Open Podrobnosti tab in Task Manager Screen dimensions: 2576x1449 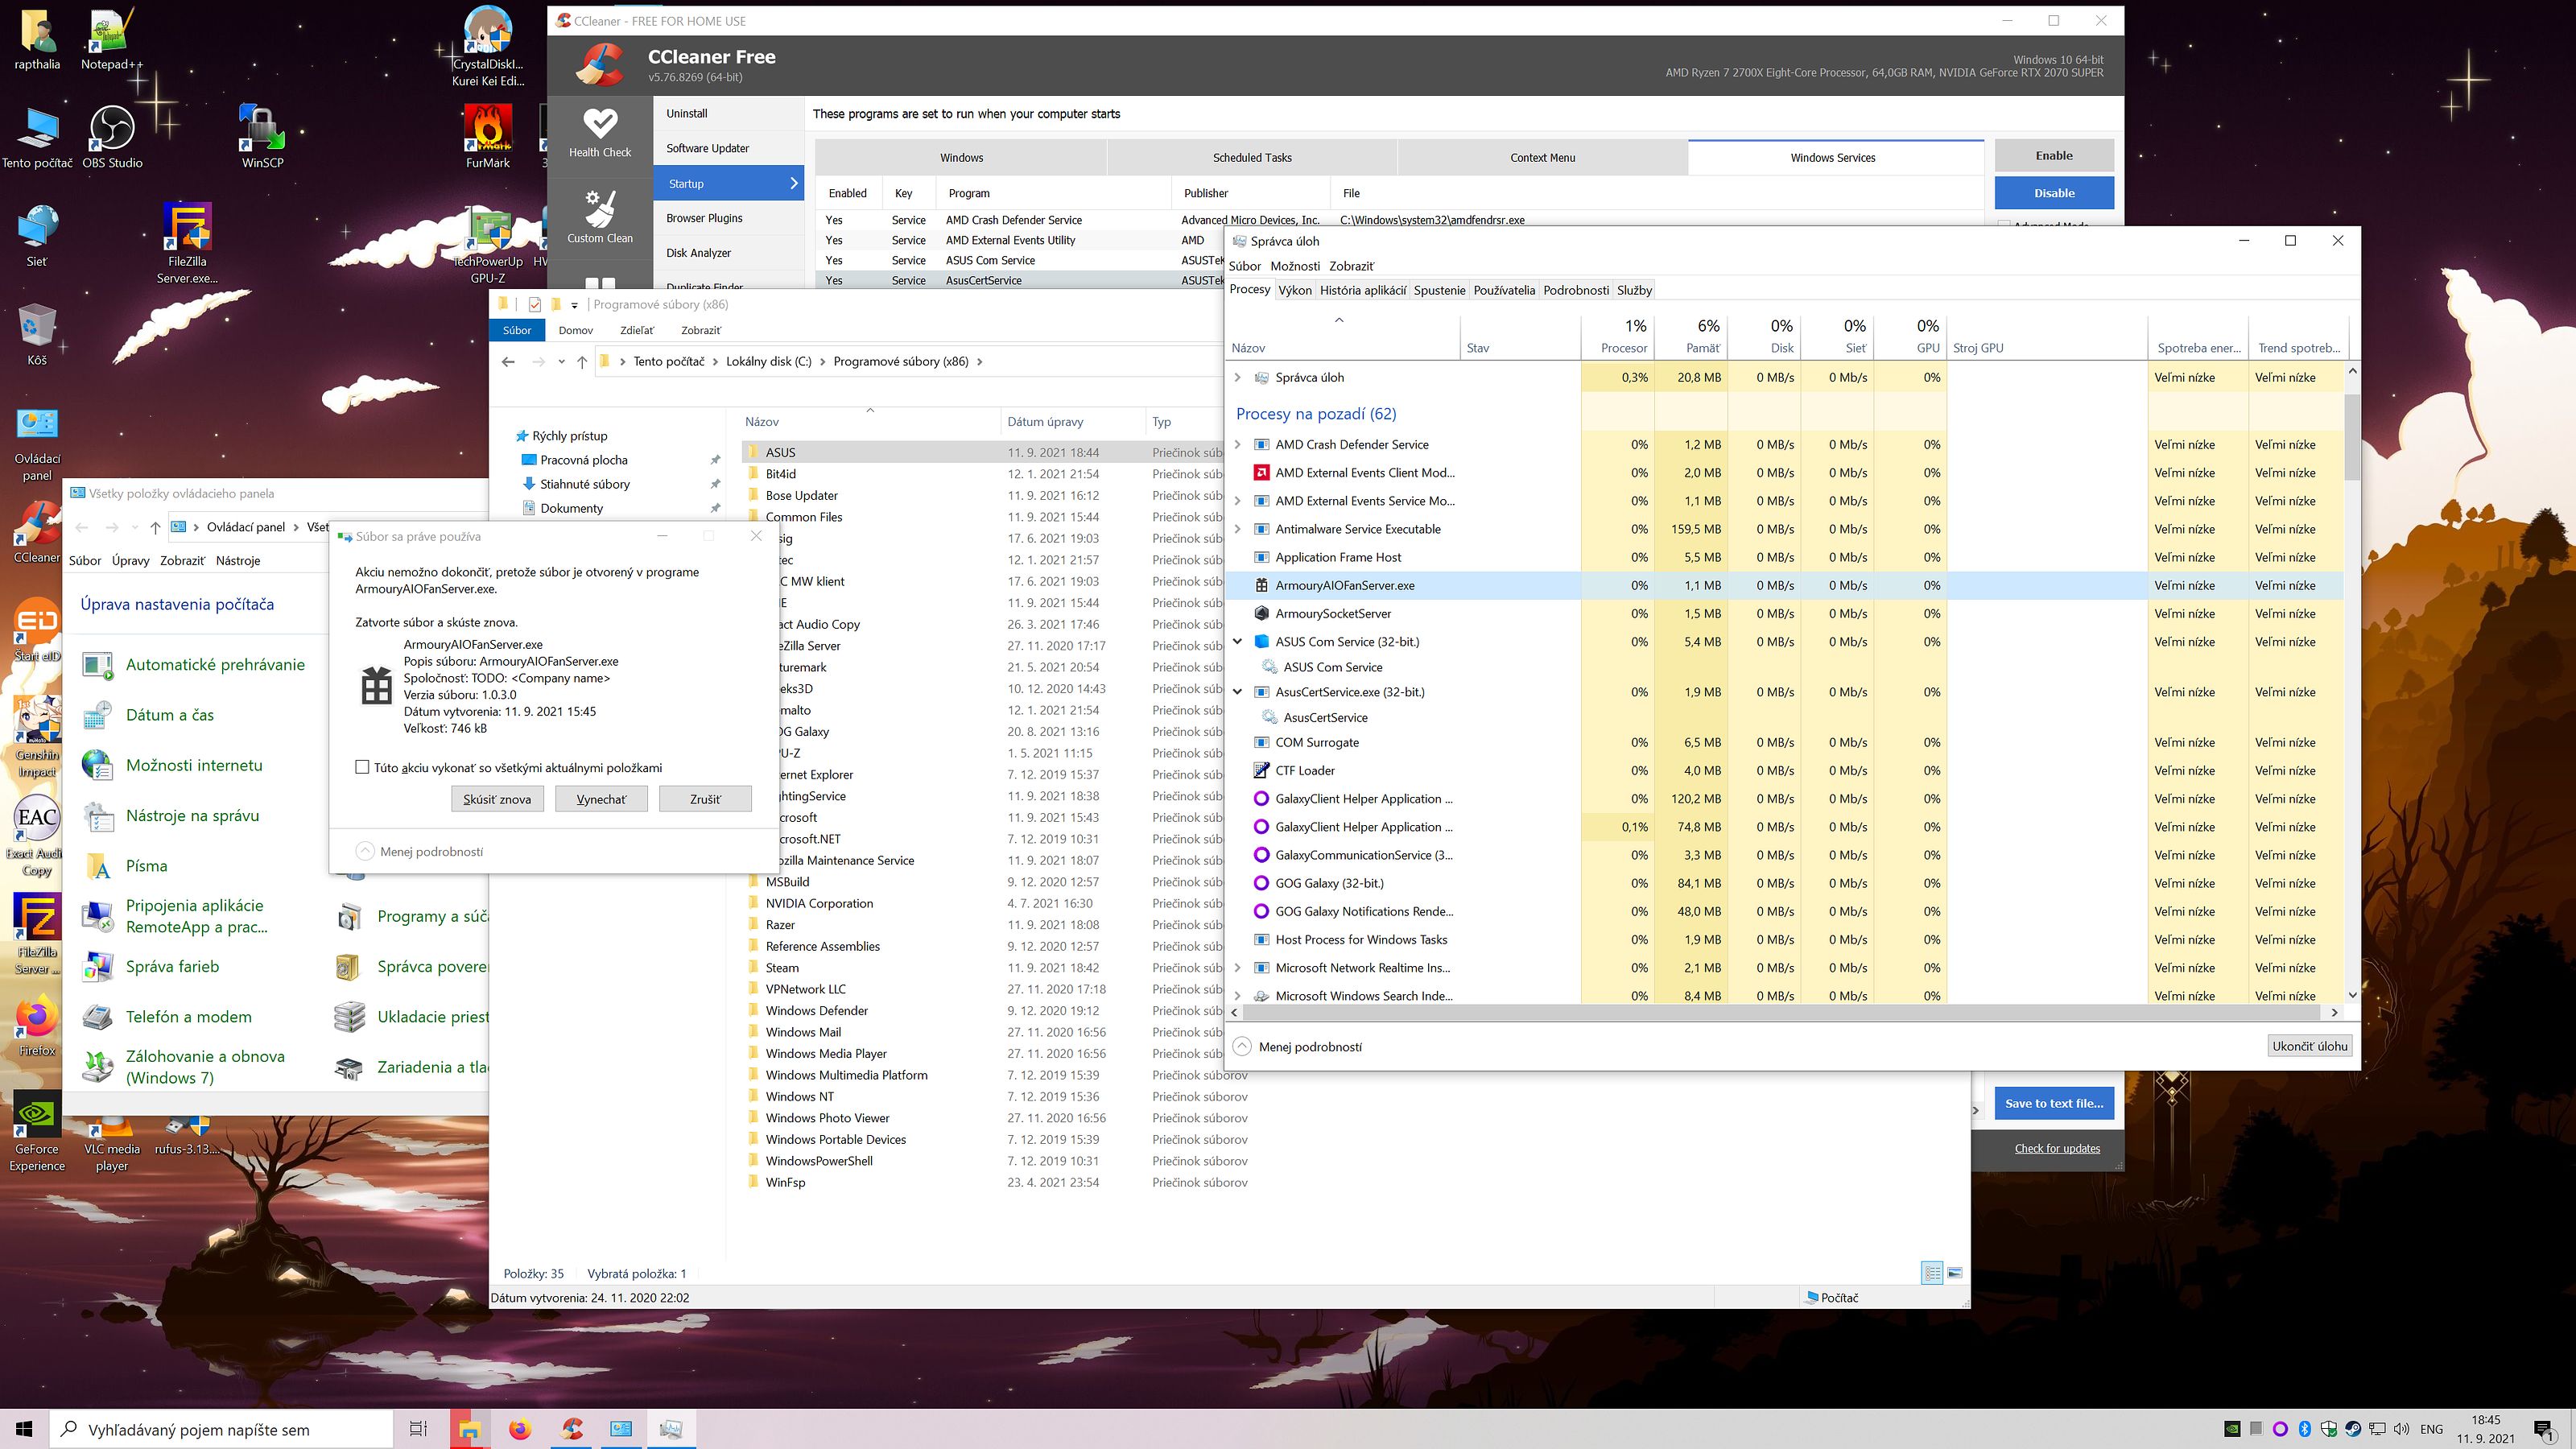coord(1576,290)
